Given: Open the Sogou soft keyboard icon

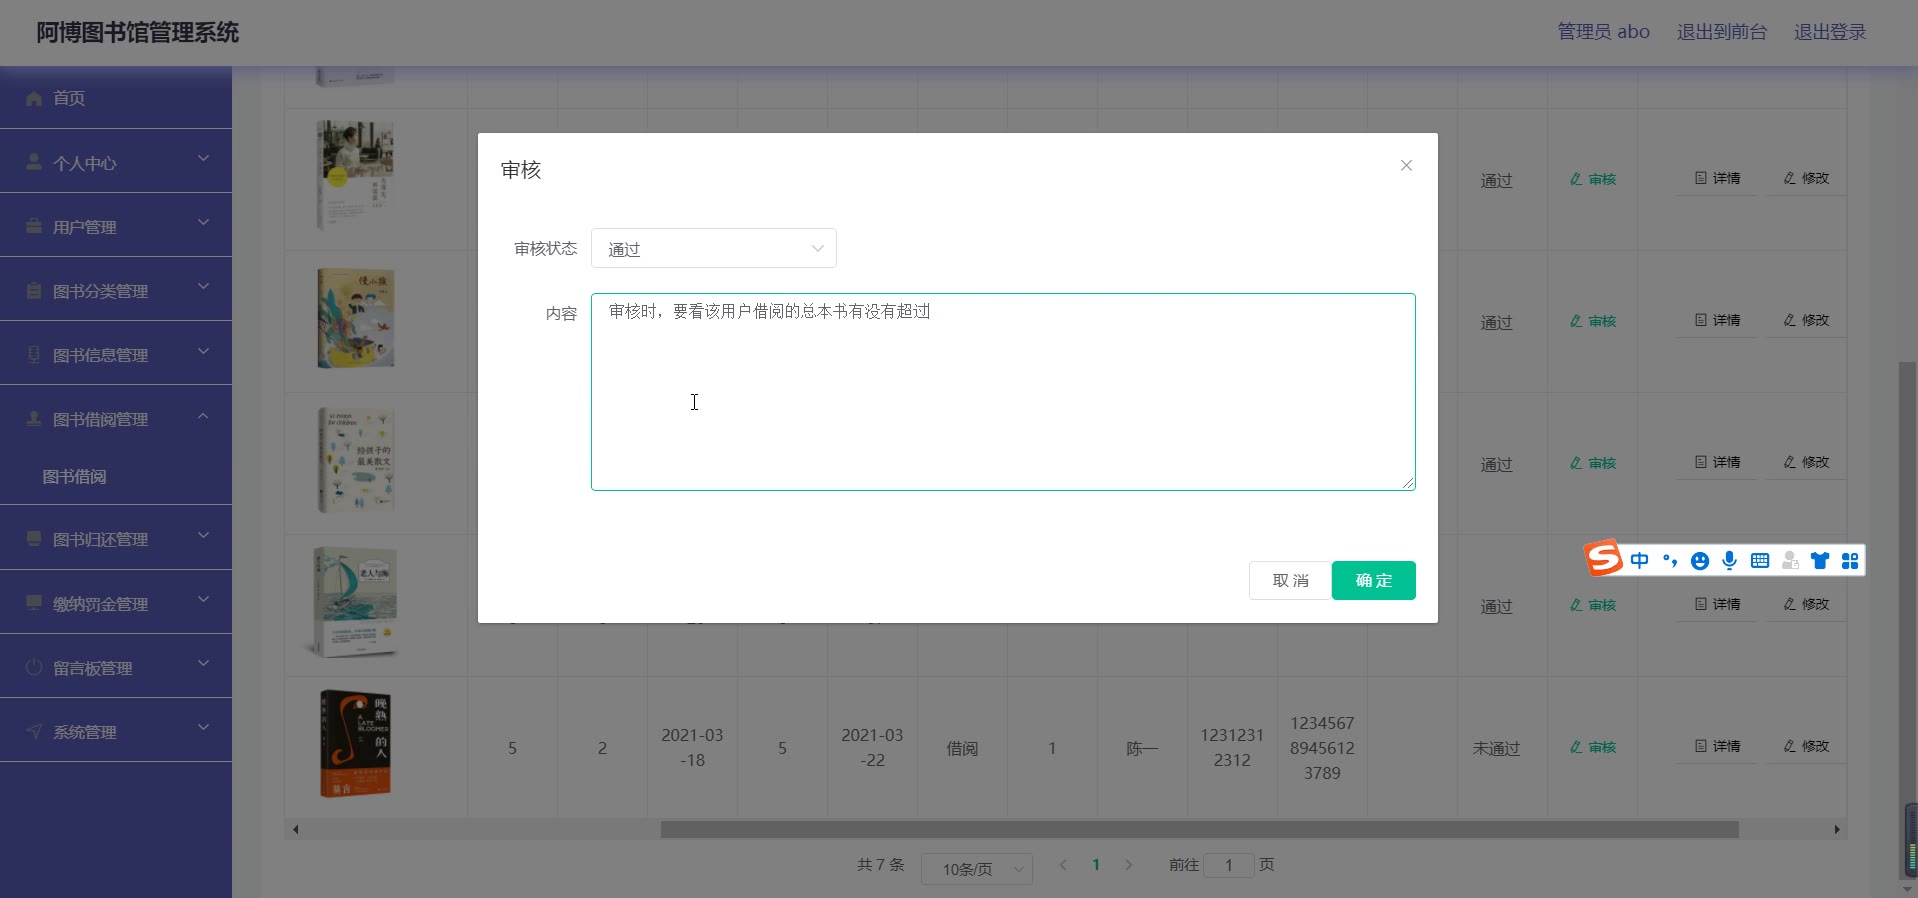Looking at the screenshot, I should pos(1760,560).
